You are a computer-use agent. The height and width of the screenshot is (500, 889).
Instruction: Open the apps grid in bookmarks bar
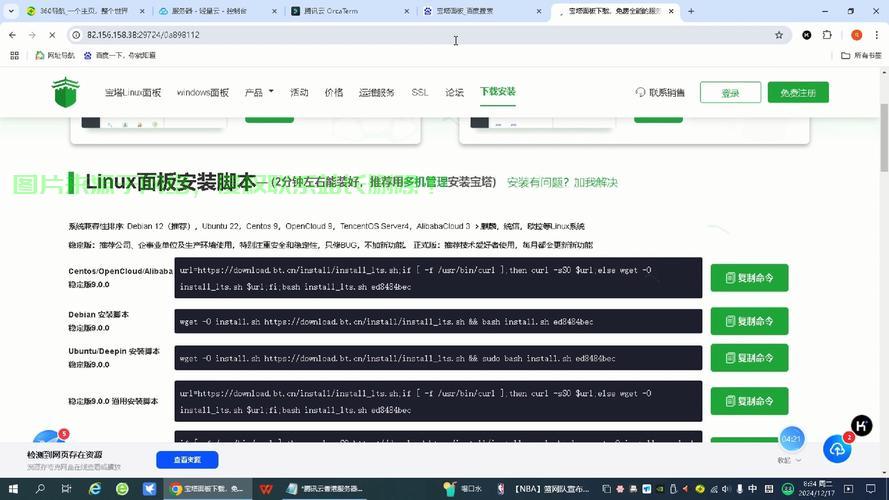click(x=14, y=56)
